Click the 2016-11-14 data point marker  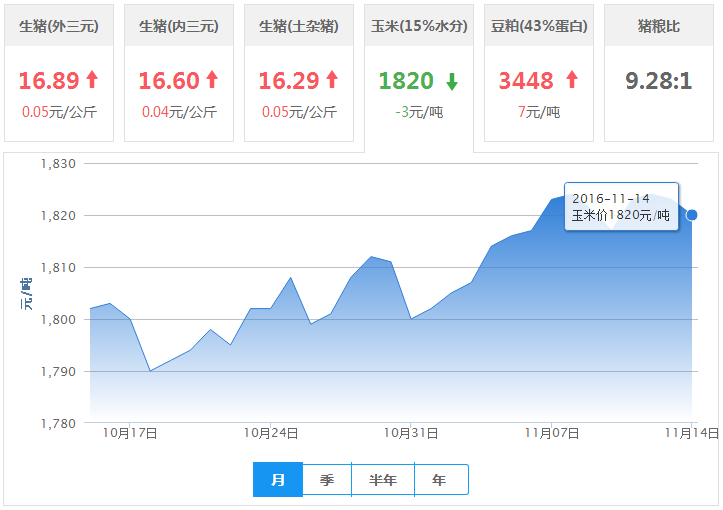[692, 215]
